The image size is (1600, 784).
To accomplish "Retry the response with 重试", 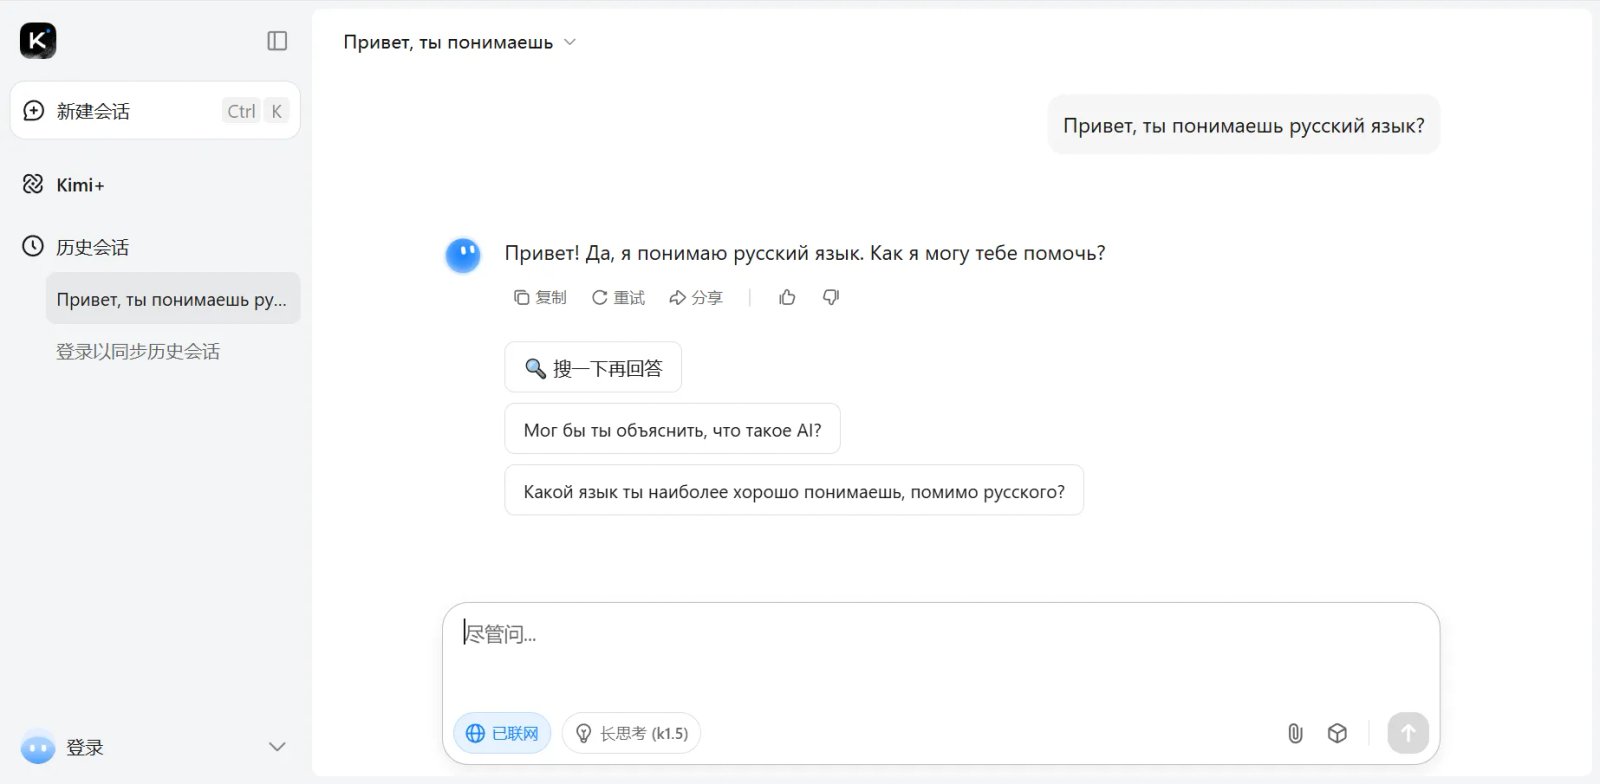I will tap(618, 297).
